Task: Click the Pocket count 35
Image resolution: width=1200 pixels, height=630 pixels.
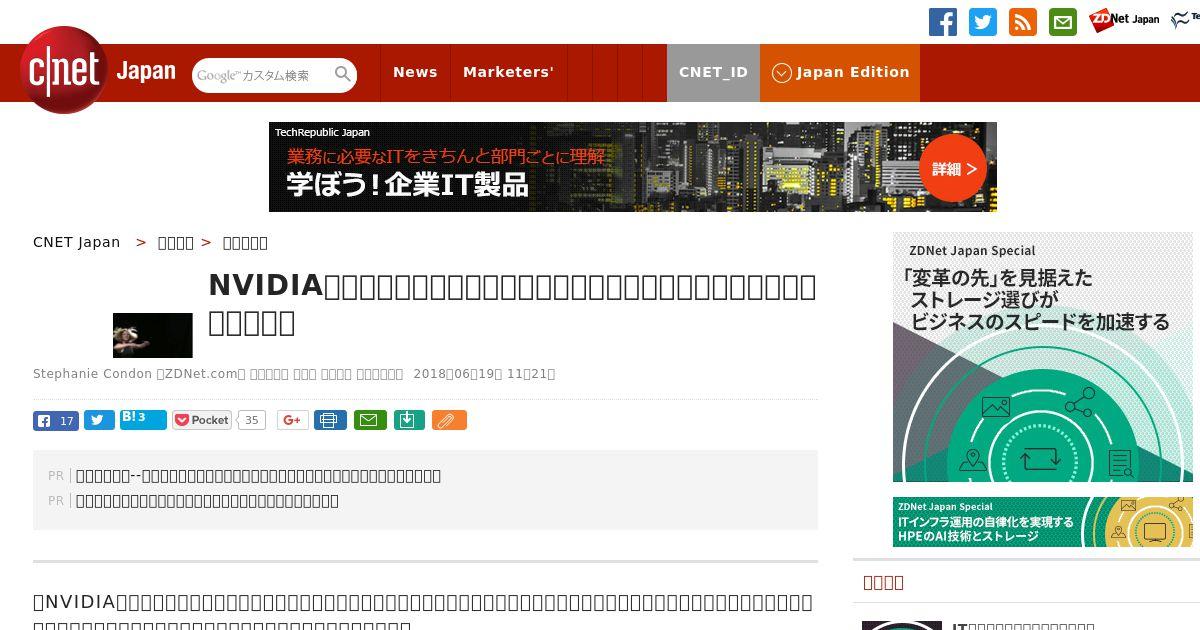Action: [x=252, y=420]
